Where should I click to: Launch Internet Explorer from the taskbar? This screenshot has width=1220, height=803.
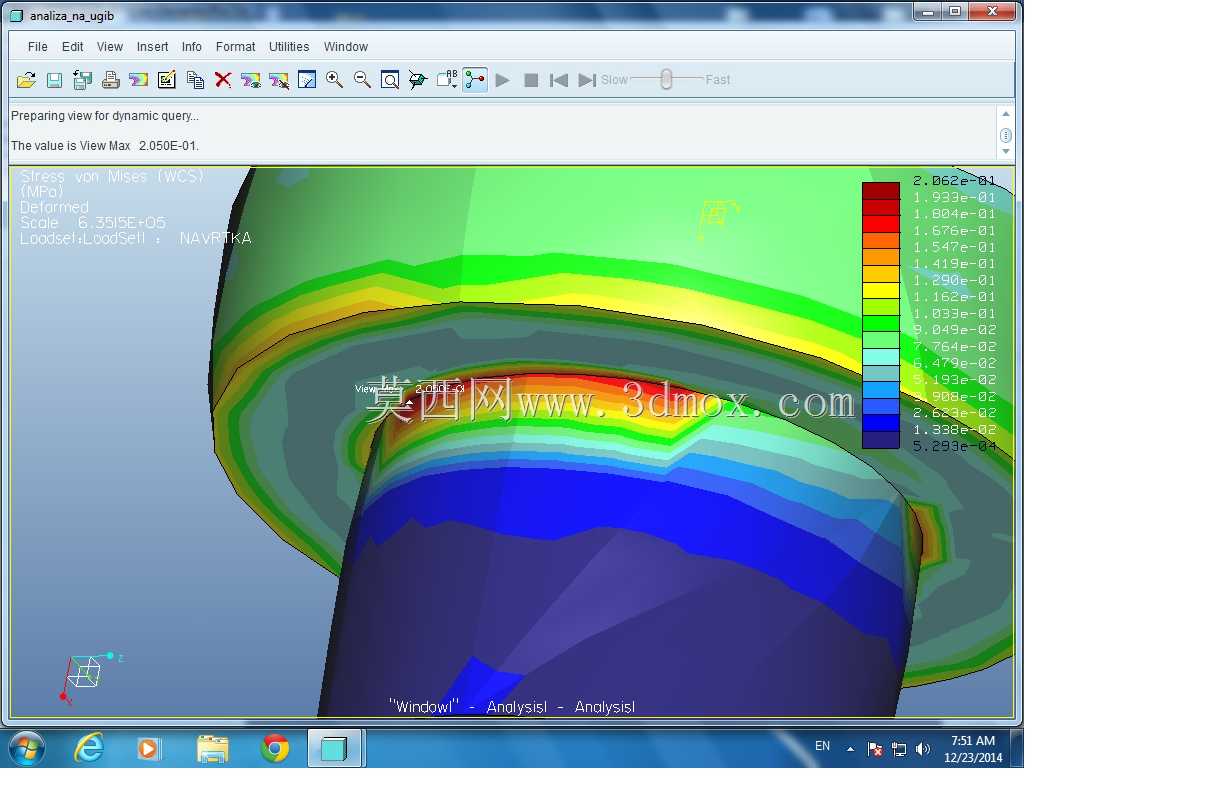tap(89, 748)
